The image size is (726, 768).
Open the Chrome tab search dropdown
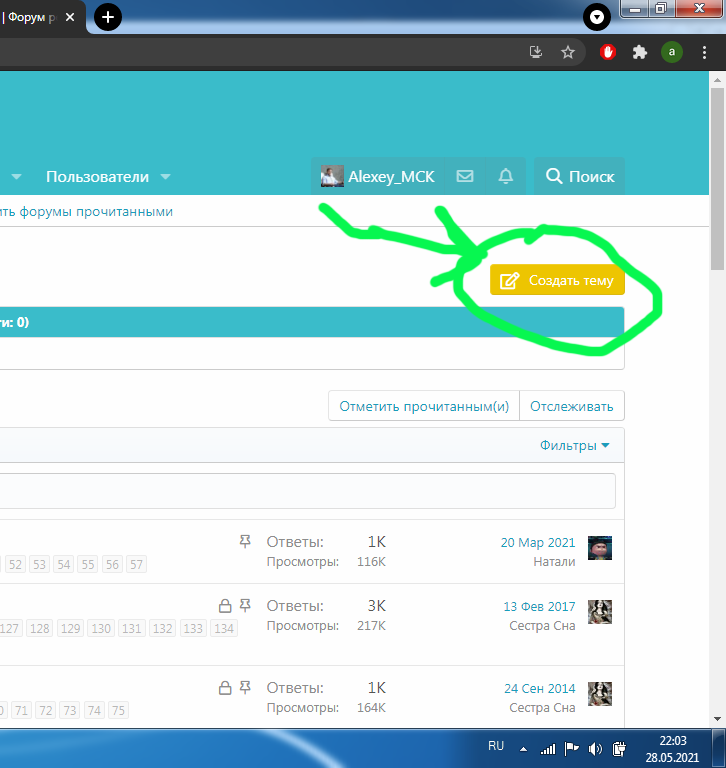tap(596, 16)
